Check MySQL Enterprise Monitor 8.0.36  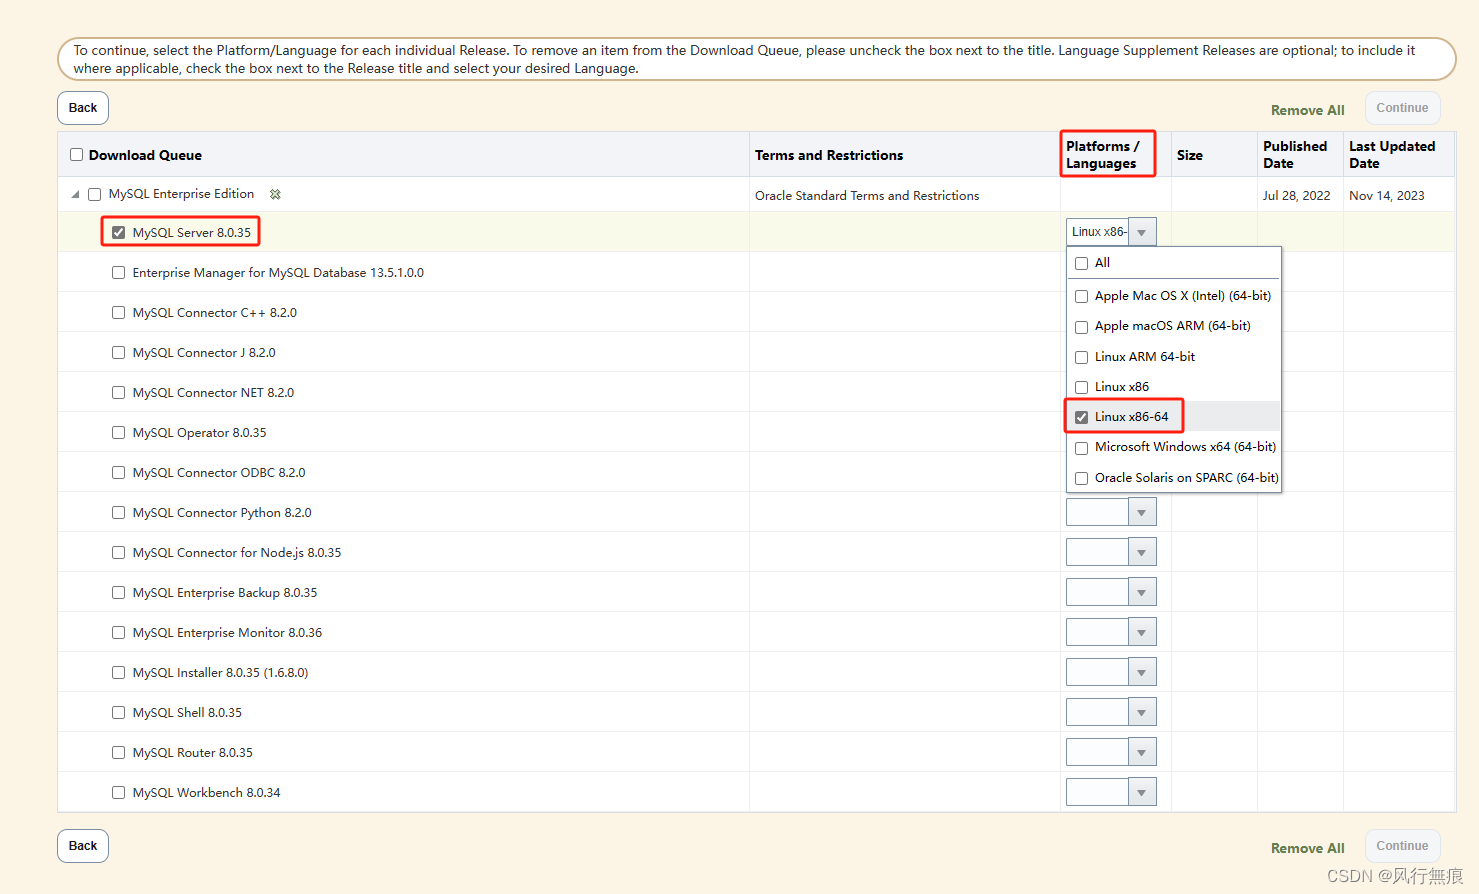[119, 632]
